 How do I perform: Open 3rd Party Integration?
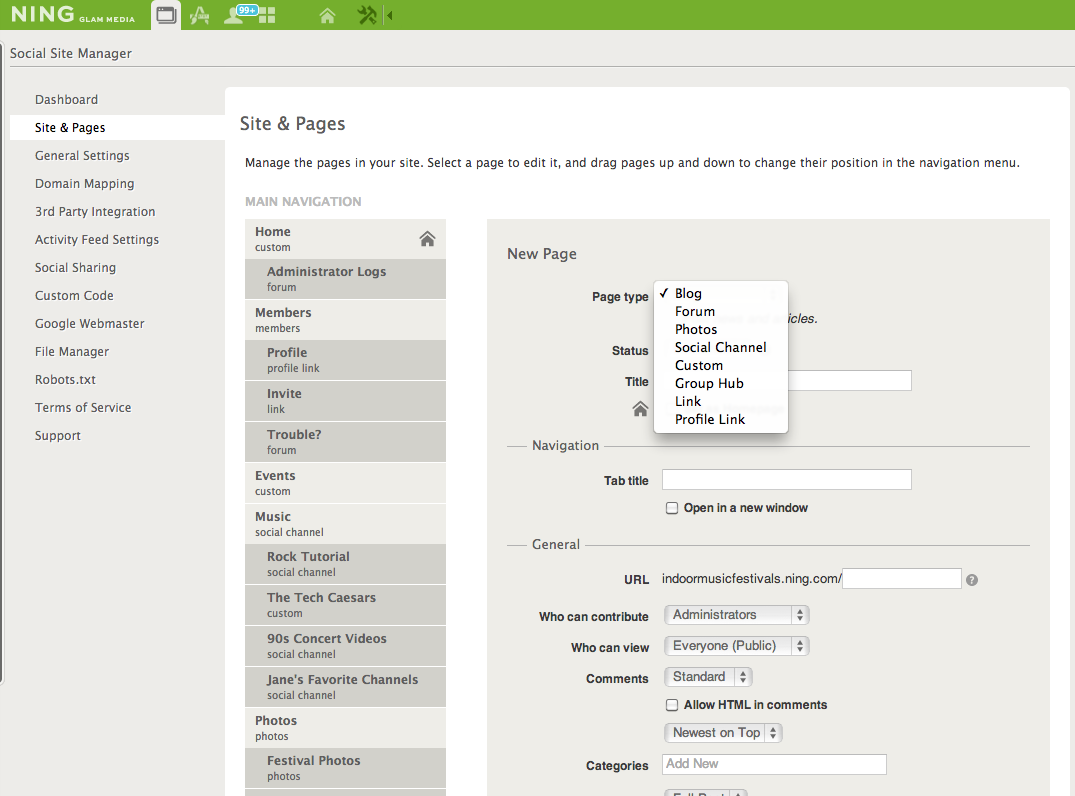point(95,212)
